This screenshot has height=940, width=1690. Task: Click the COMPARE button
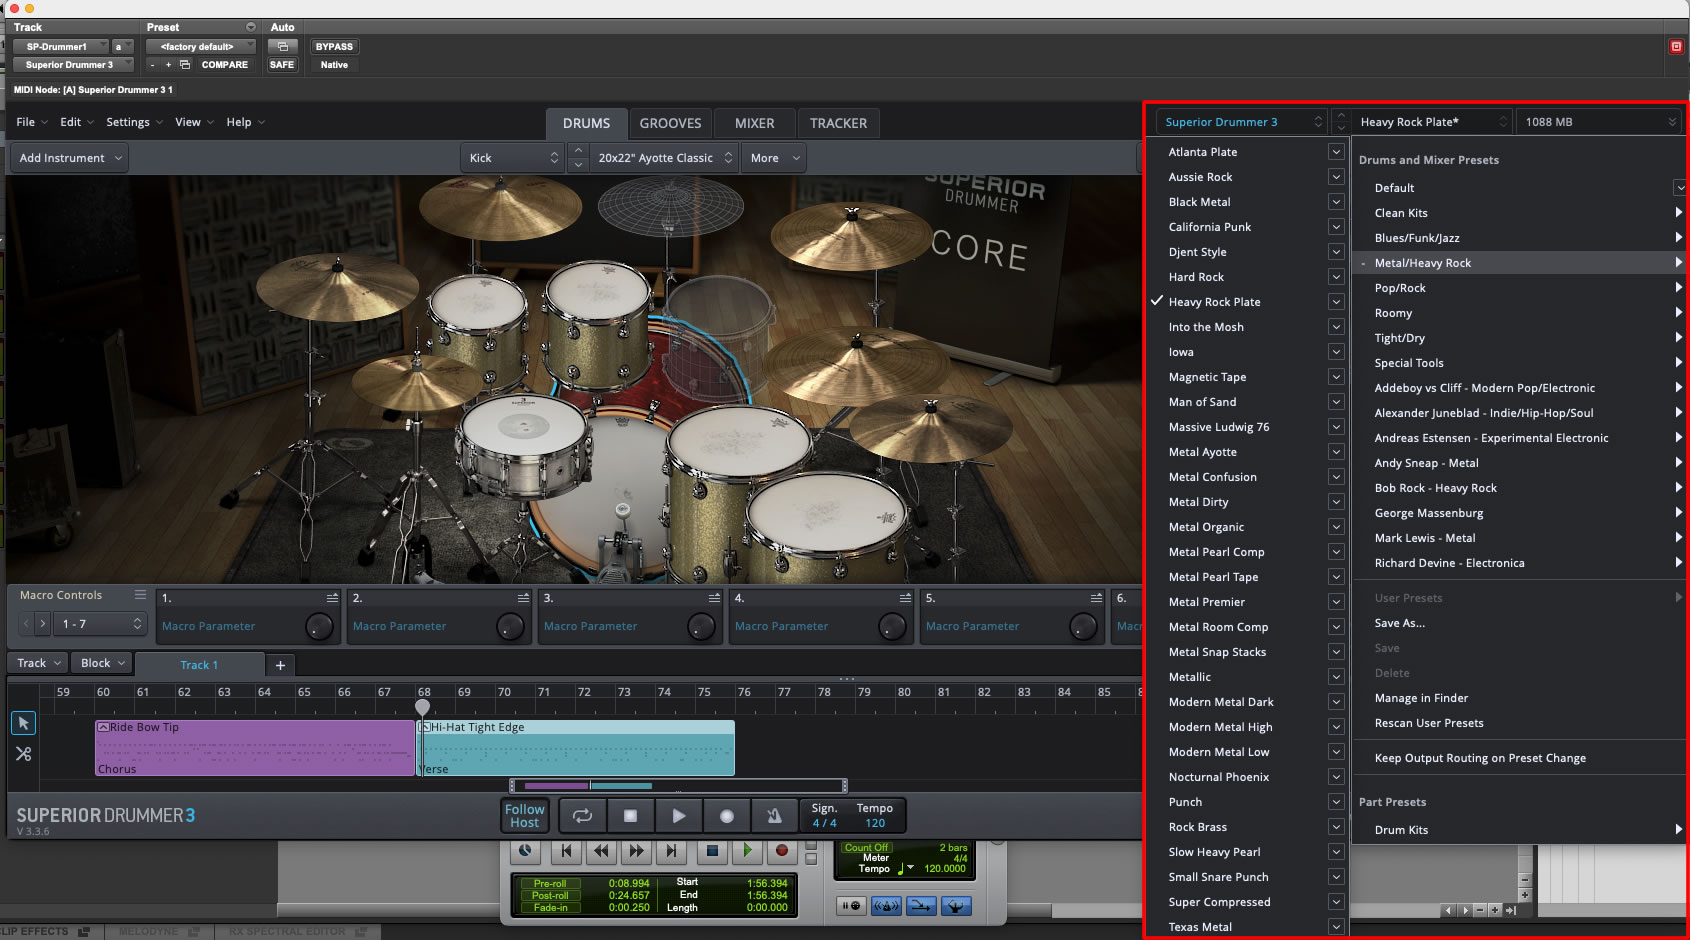coord(224,65)
